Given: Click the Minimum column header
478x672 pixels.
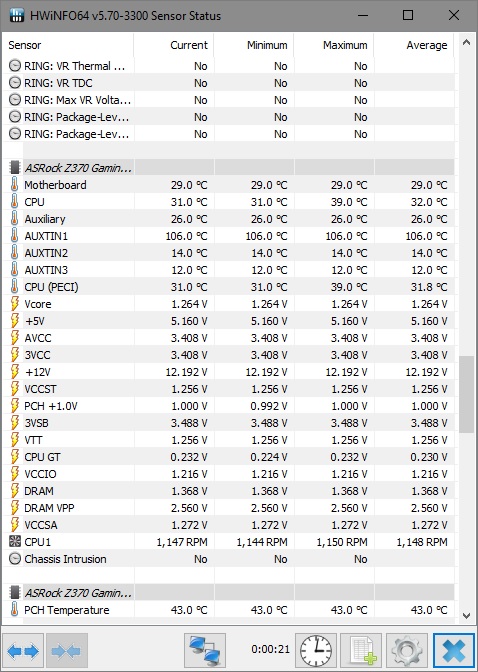Looking at the screenshot, I should 254,45.
